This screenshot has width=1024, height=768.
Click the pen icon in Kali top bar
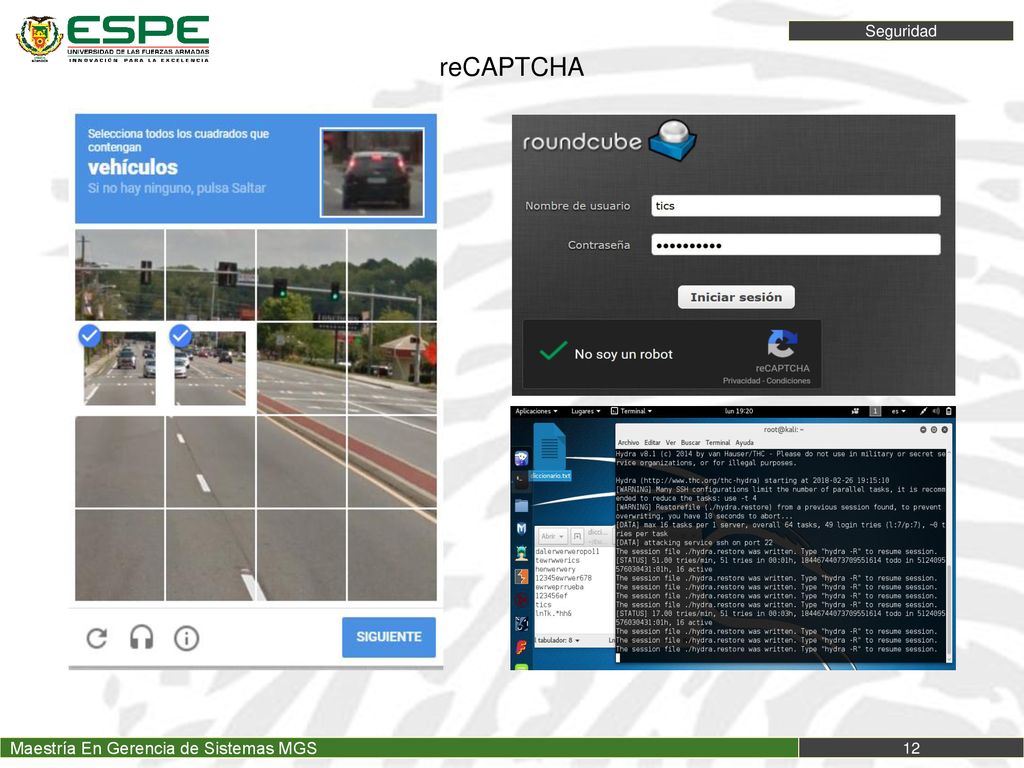coord(923,411)
